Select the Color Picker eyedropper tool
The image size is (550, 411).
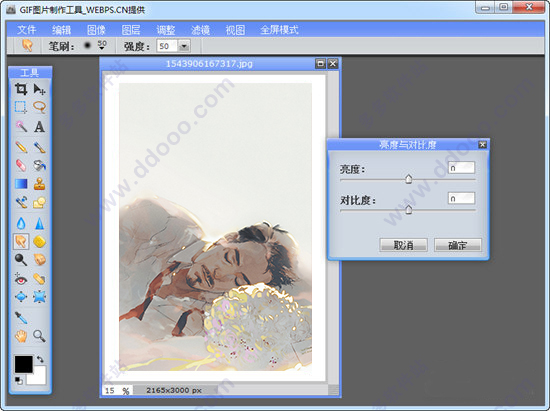[x=21, y=317]
